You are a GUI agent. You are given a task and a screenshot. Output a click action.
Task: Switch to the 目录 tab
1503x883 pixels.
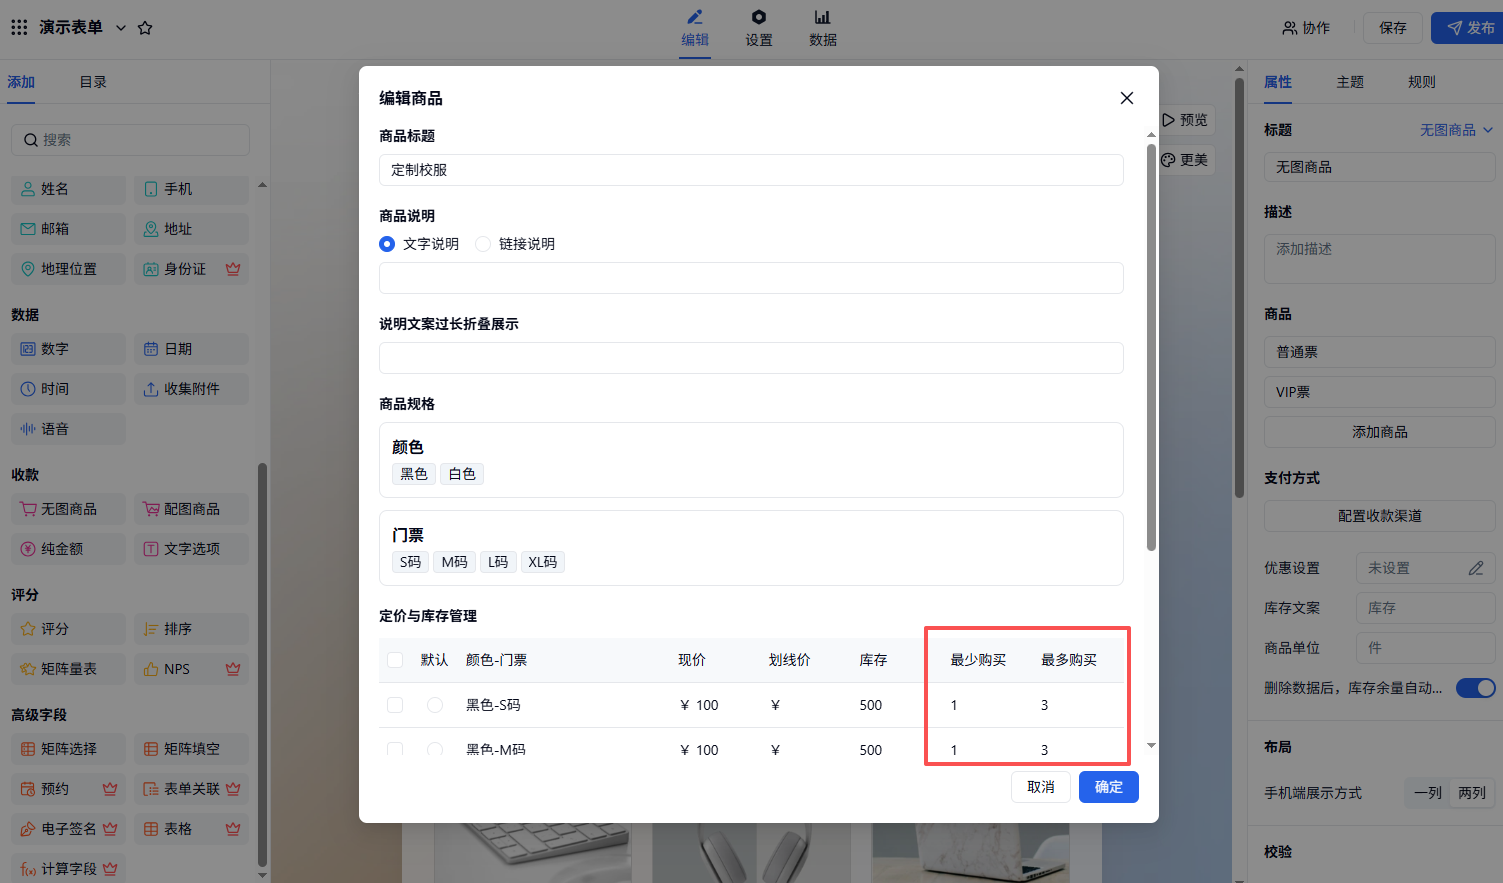coord(93,82)
